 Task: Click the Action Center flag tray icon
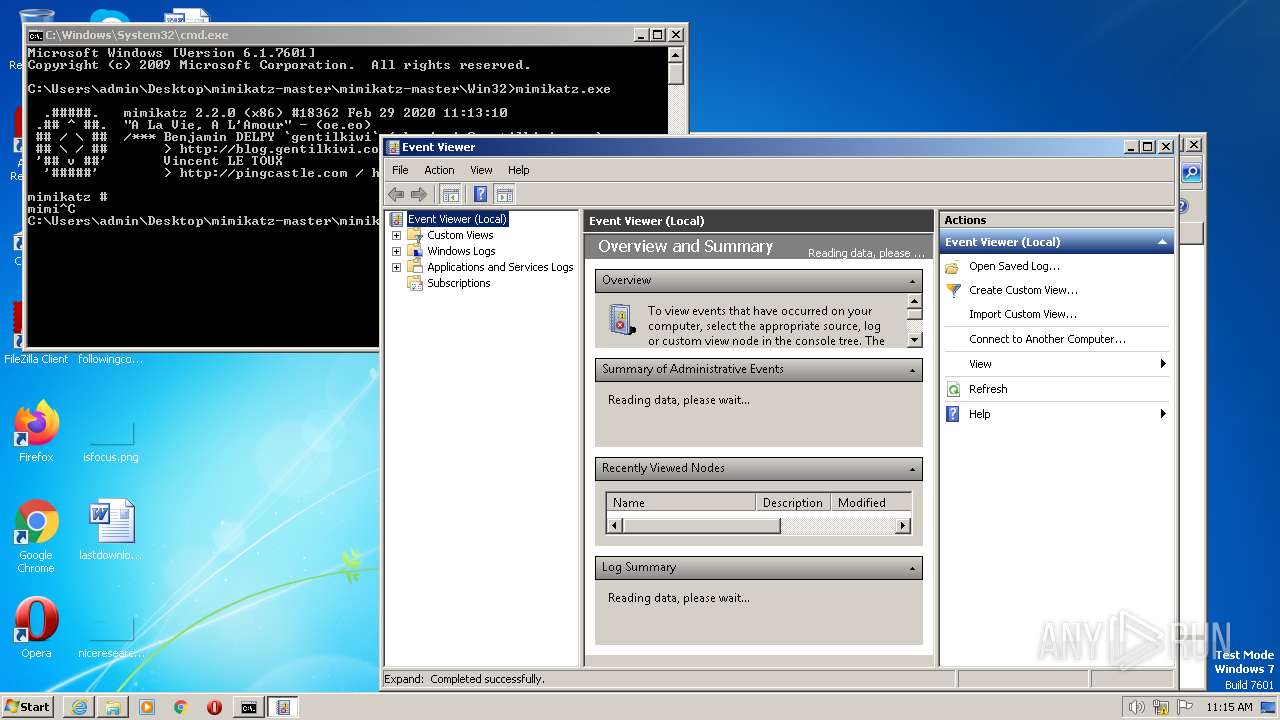[1186, 707]
